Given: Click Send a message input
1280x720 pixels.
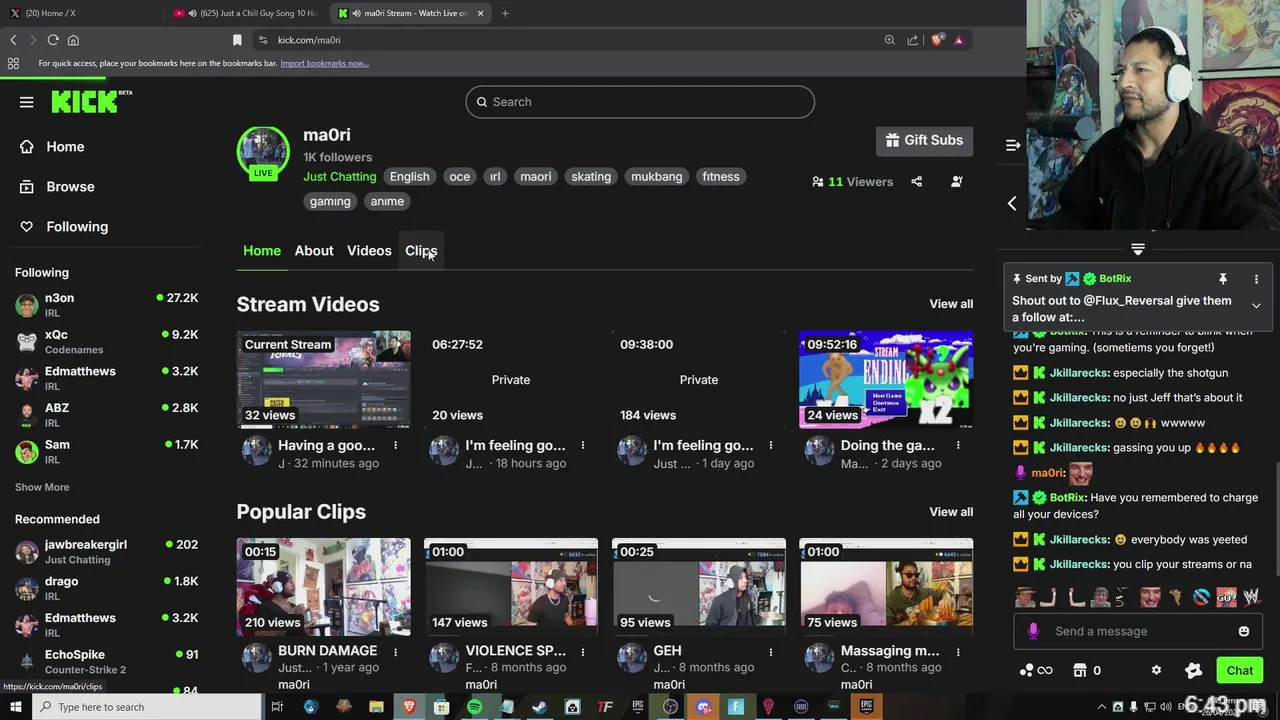Looking at the screenshot, I should click(x=1136, y=631).
